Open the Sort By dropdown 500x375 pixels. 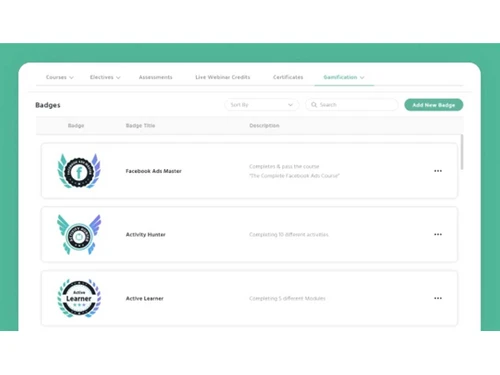262,105
